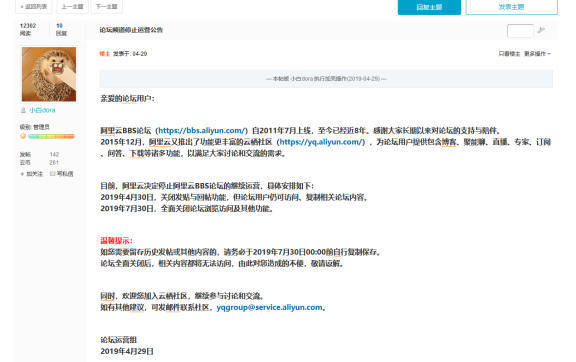
Task: Click the orange 楼主 label
Action: click(x=105, y=54)
